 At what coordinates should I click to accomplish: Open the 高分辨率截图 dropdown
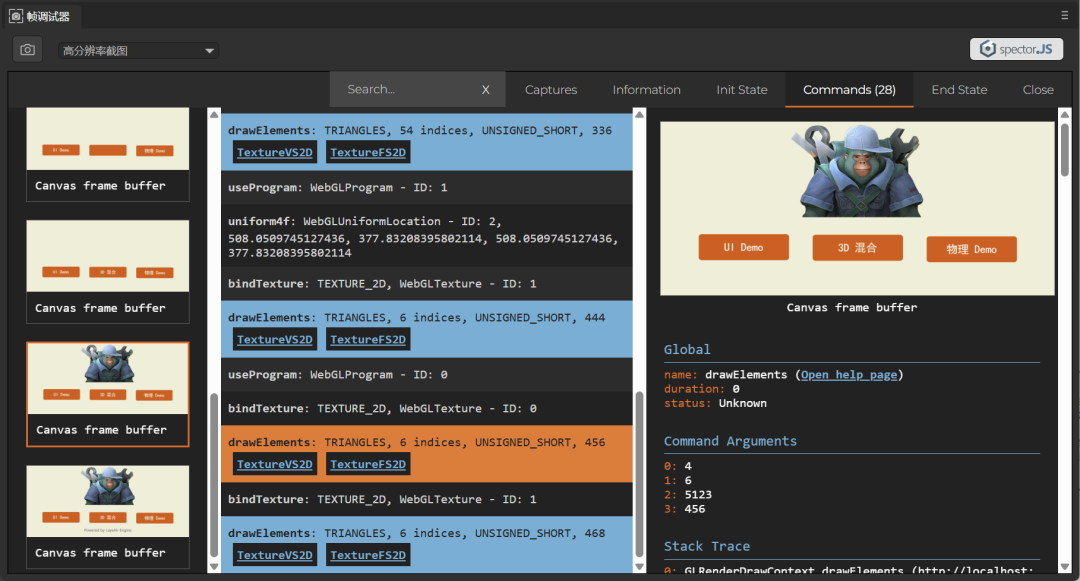point(138,50)
